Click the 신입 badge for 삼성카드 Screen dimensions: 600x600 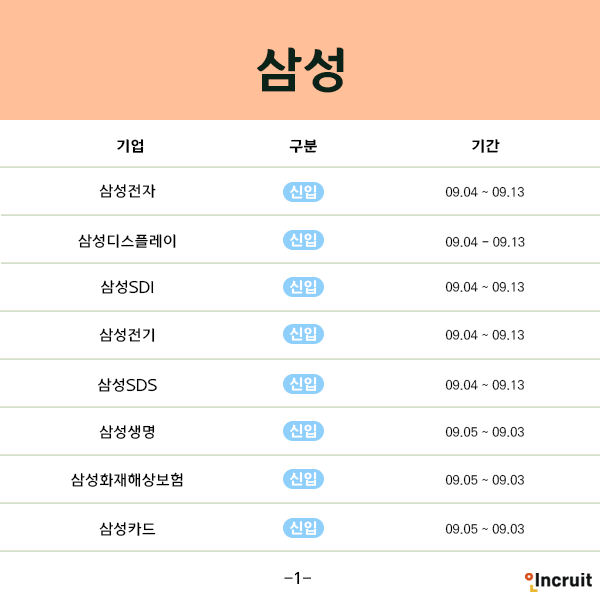click(303, 528)
